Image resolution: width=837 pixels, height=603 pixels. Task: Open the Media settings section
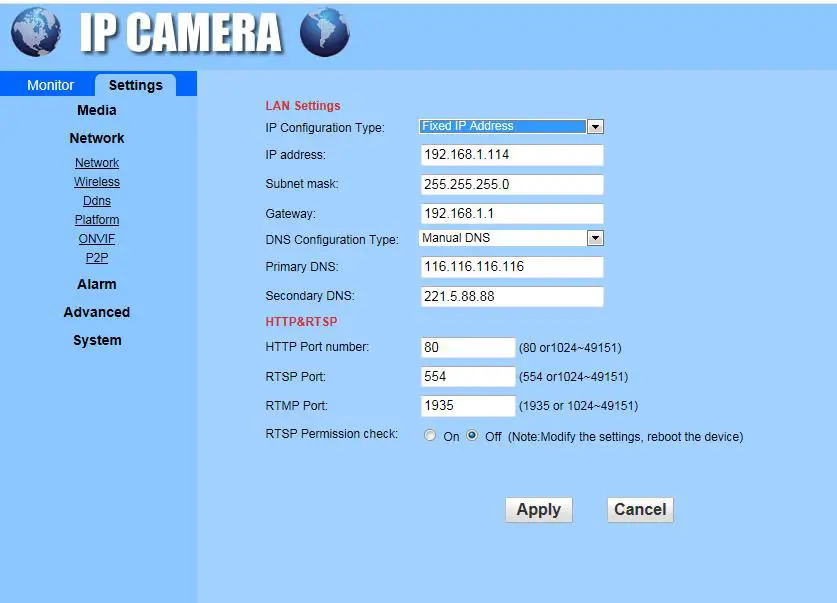tap(96, 110)
